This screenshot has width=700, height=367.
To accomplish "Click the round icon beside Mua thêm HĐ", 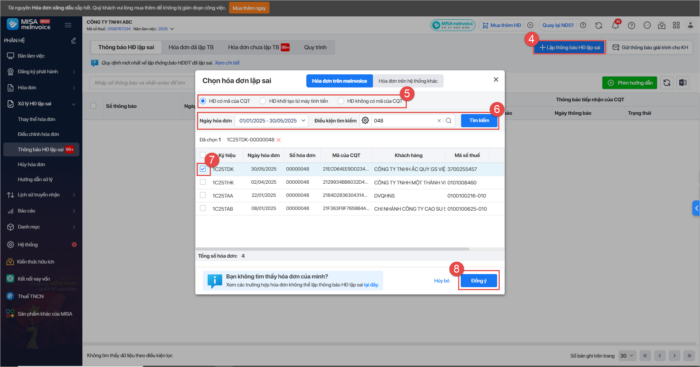I will pyautogui.click(x=530, y=25).
